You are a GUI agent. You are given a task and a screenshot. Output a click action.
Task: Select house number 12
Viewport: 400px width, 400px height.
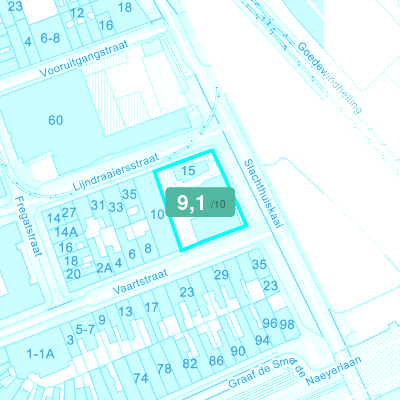[77, 13]
